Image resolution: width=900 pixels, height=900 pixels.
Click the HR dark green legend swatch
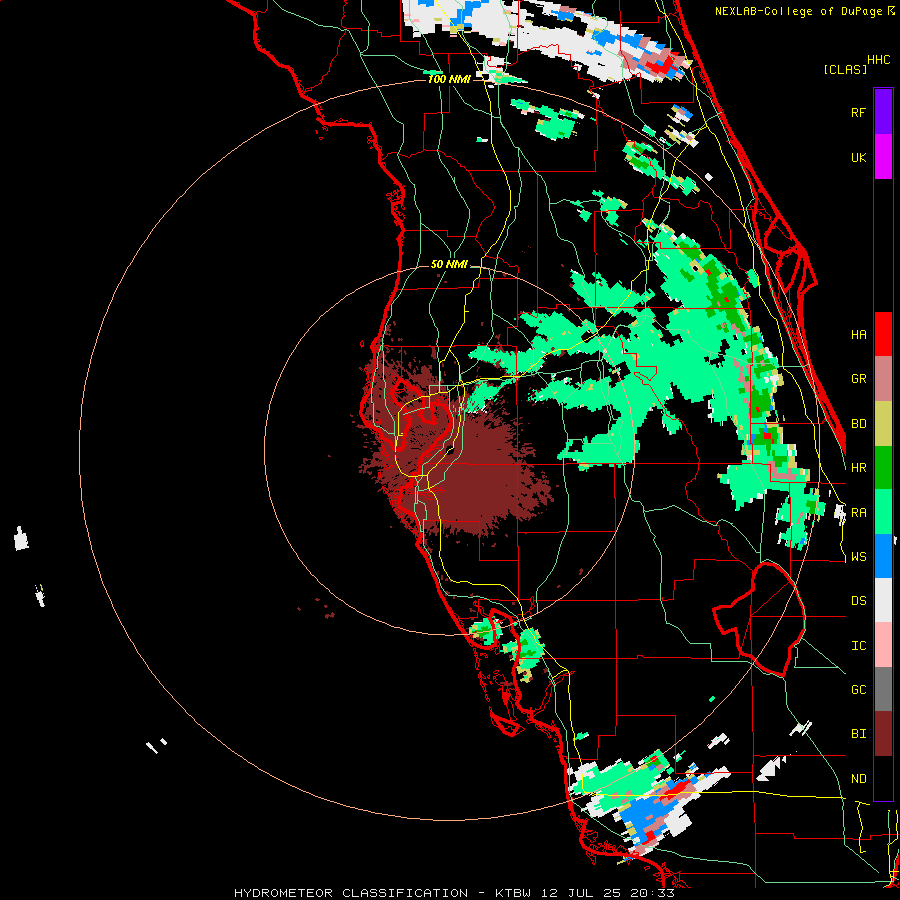(x=883, y=468)
